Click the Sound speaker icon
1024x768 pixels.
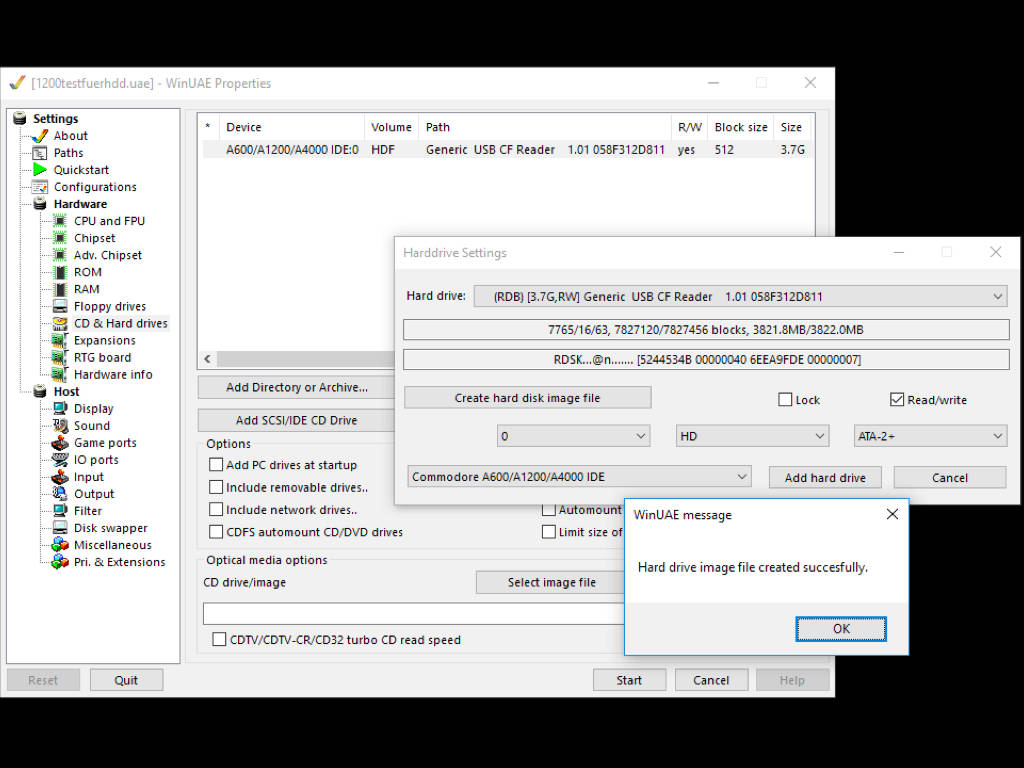tap(60, 426)
